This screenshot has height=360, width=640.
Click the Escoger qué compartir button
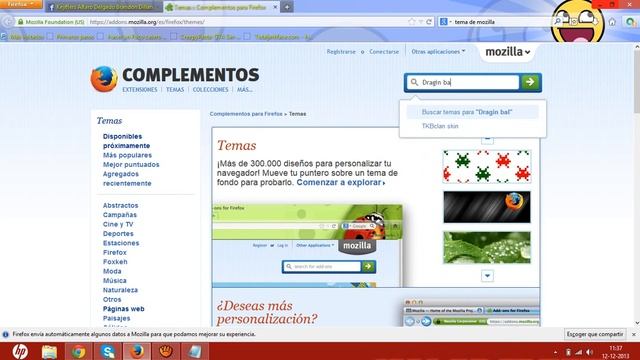[x=595, y=334]
